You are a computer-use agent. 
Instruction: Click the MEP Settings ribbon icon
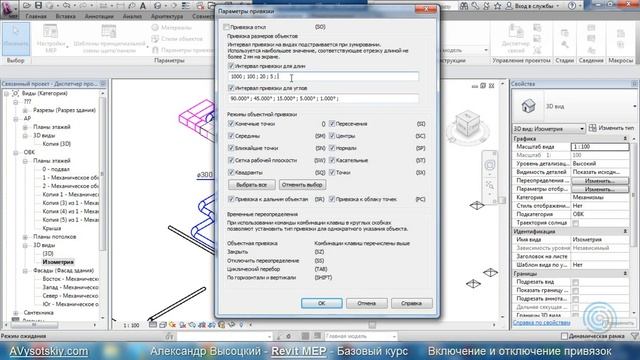(51, 32)
